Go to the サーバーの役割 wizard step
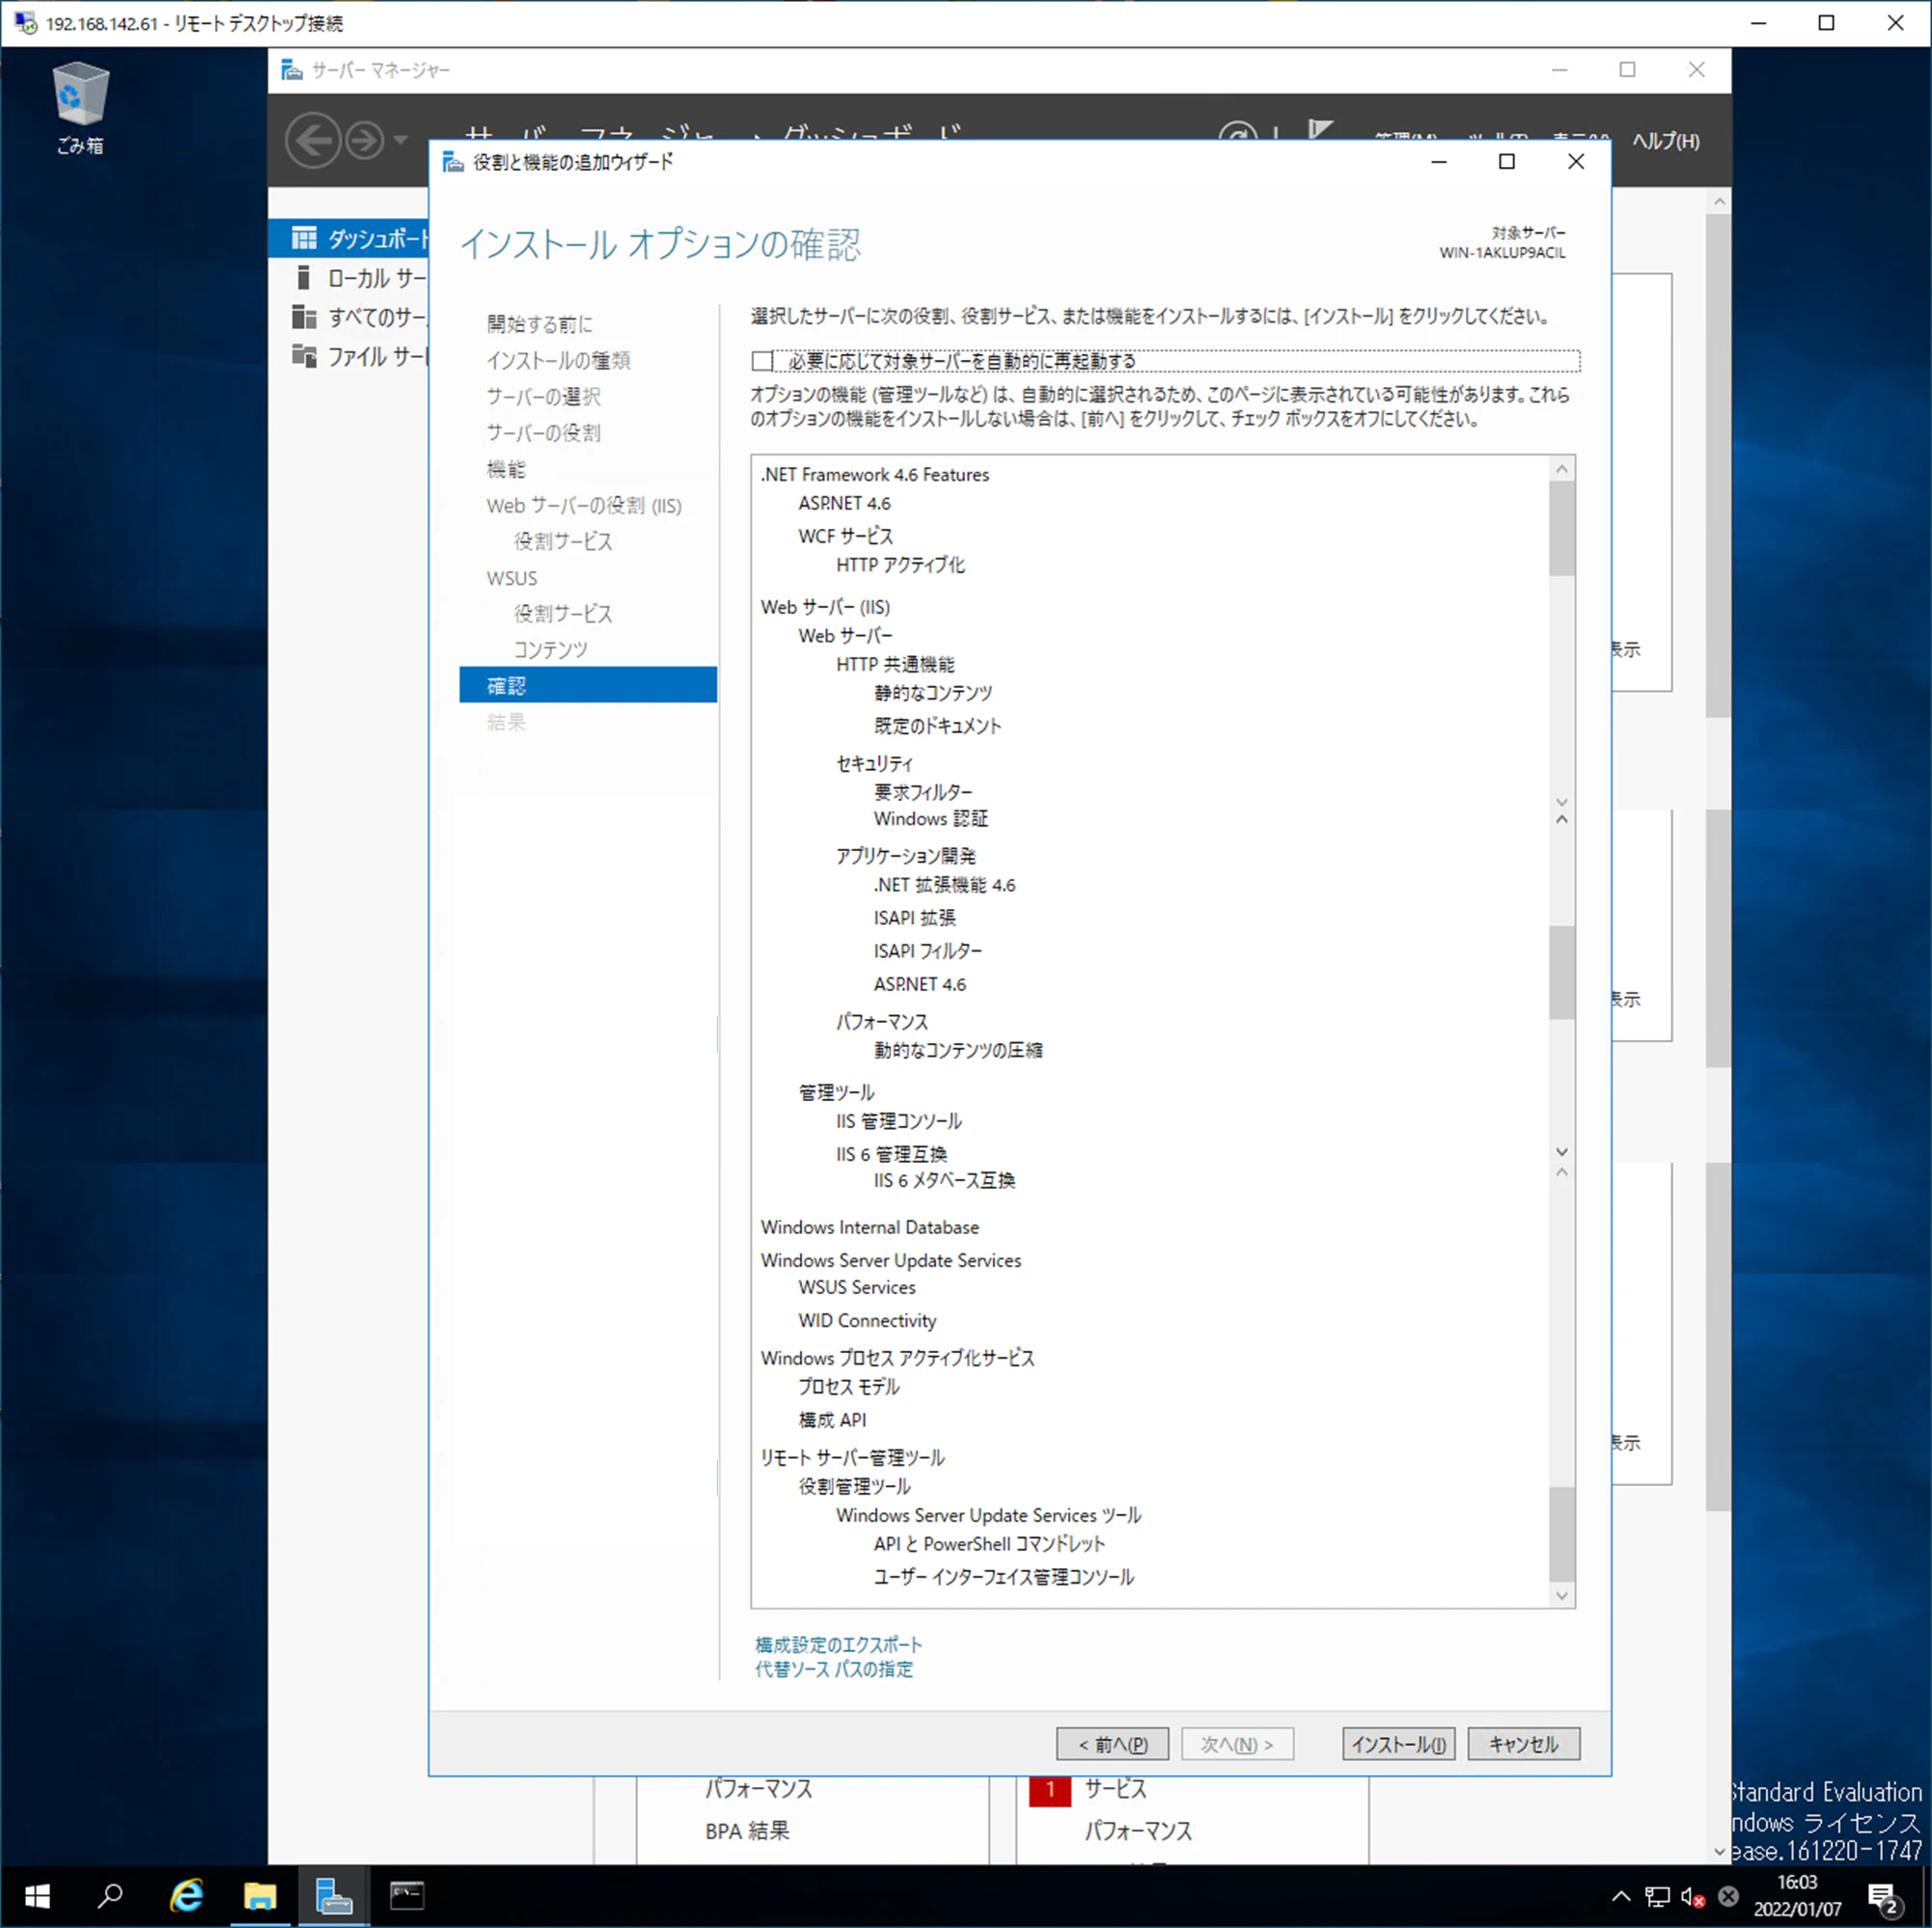This screenshot has width=1932, height=1928. (x=543, y=432)
